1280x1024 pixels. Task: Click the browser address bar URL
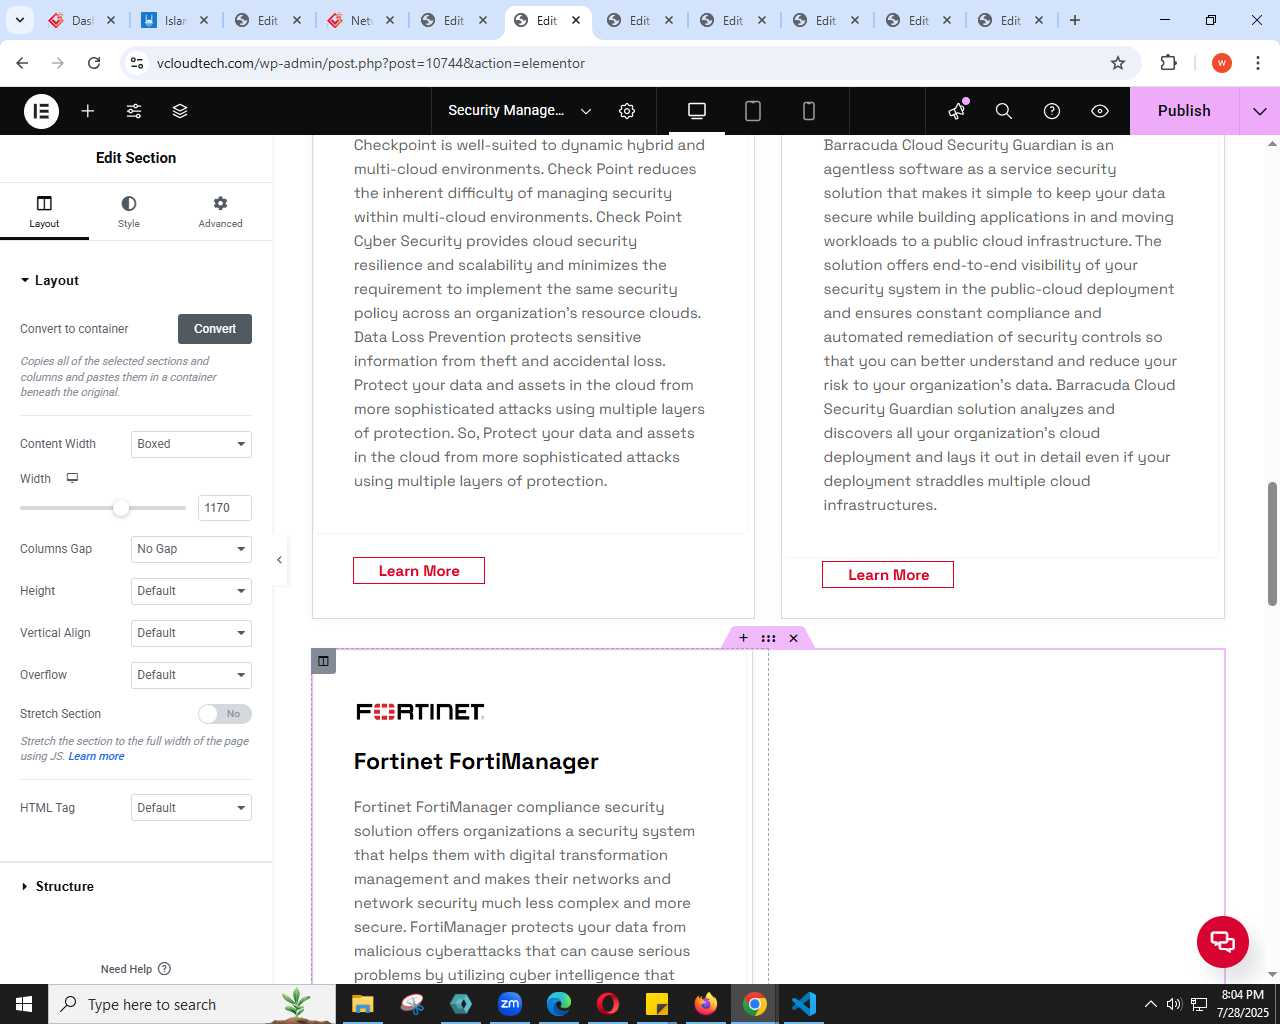click(x=371, y=63)
